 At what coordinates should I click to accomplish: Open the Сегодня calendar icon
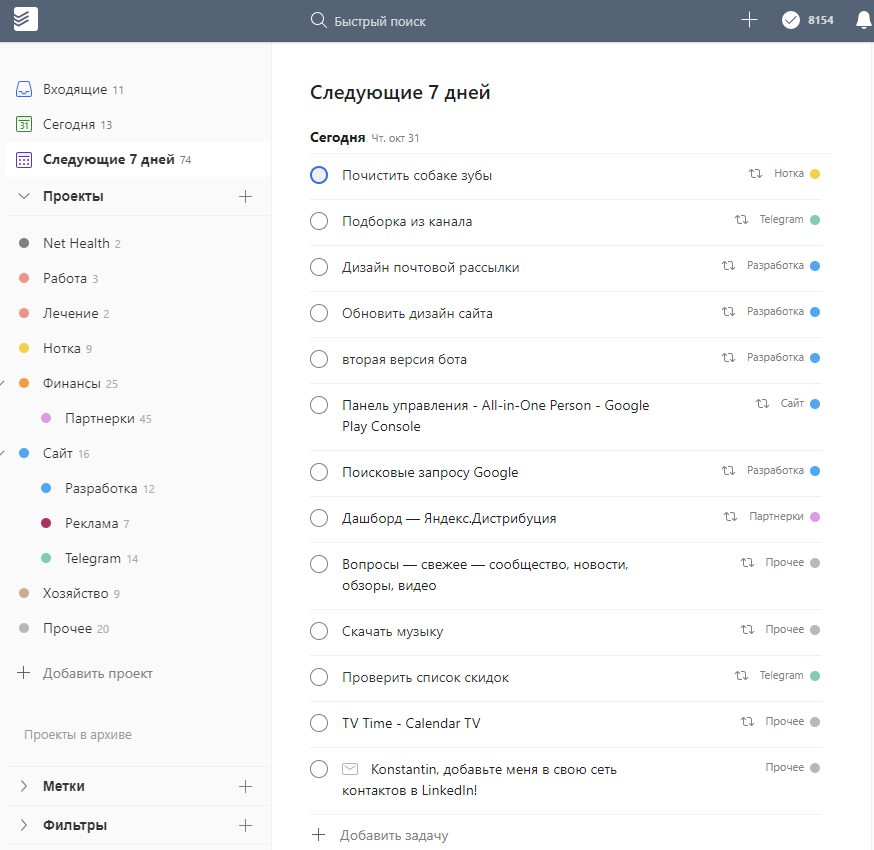(x=23, y=123)
